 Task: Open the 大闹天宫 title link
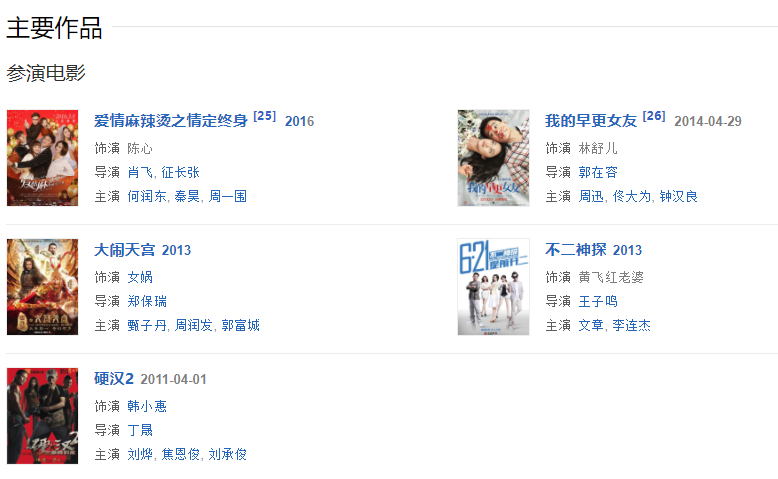(125, 250)
